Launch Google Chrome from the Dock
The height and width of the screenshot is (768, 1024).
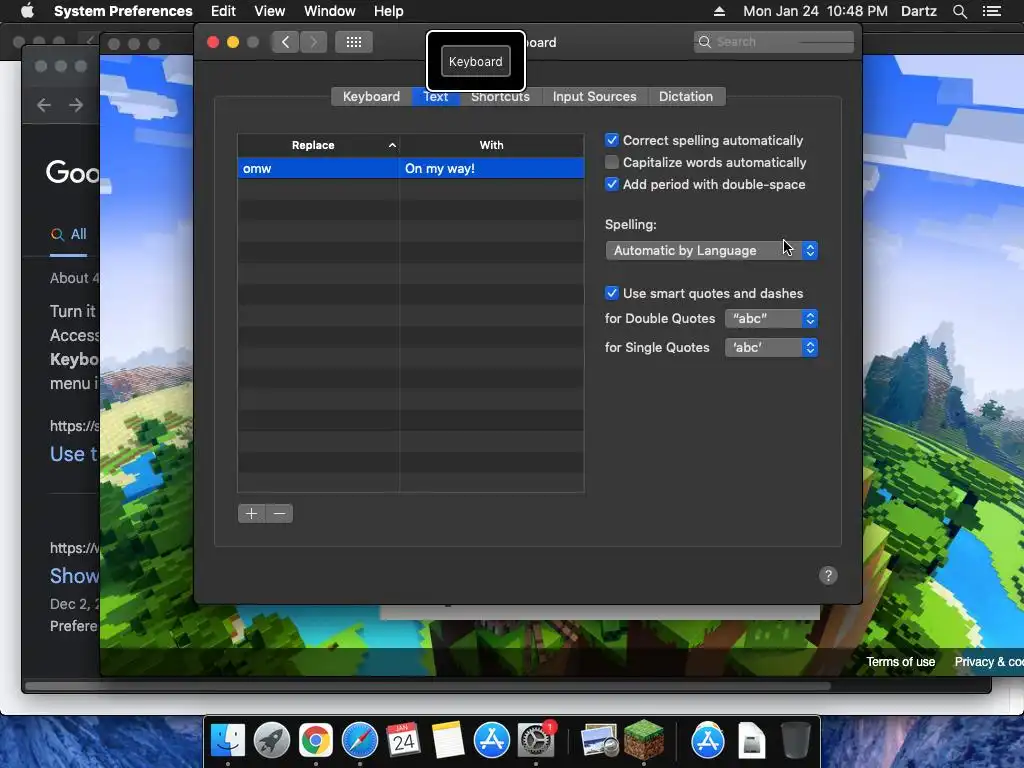[315, 741]
